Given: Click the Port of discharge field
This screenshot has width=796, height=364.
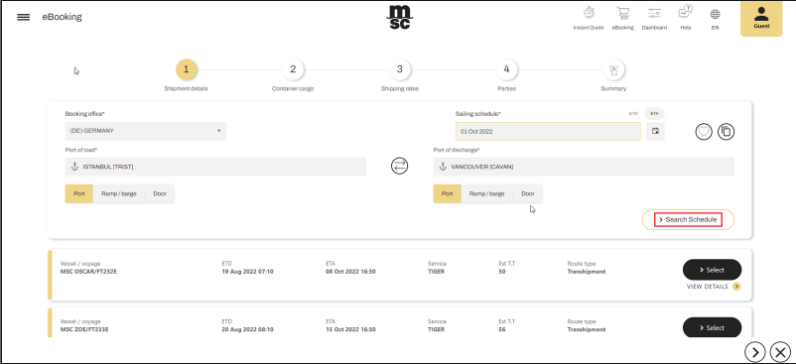Looking at the screenshot, I should click(583, 167).
